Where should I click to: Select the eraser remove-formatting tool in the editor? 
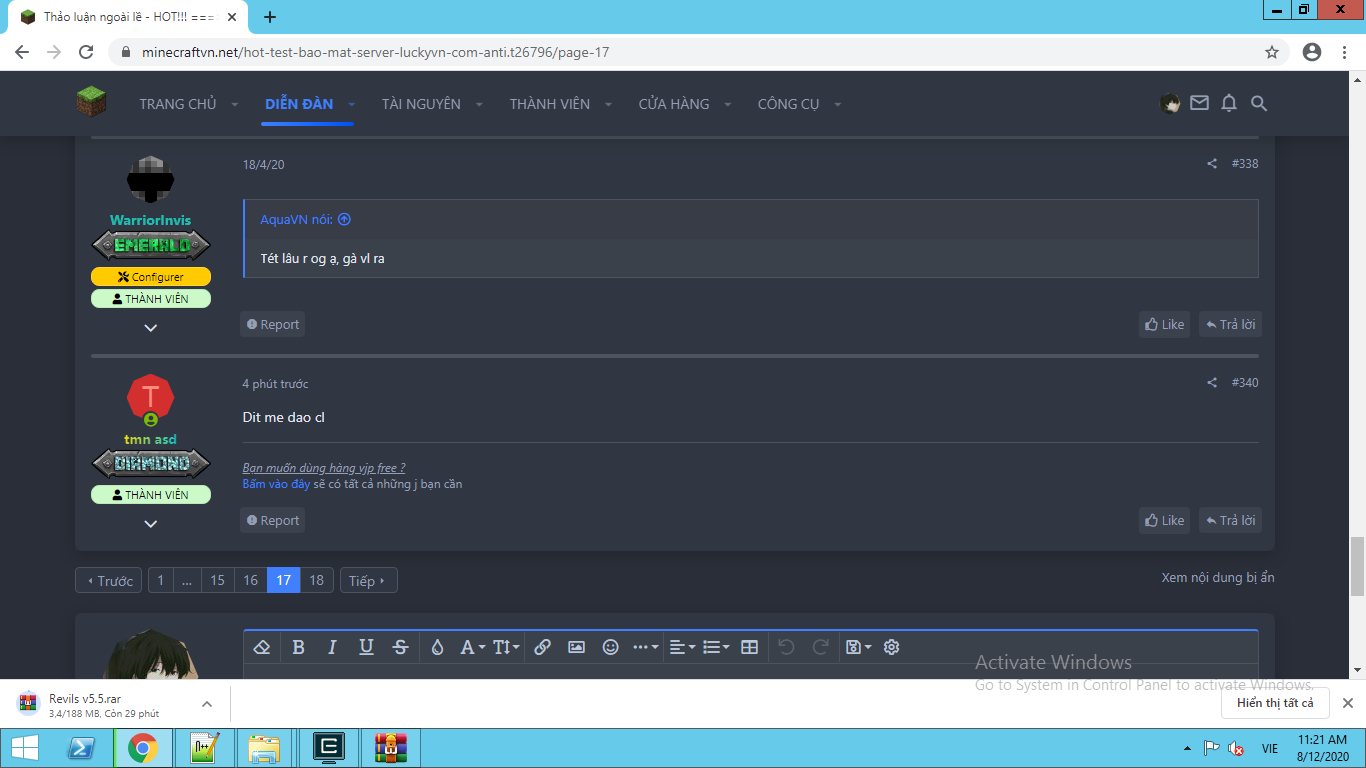coord(262,647)
